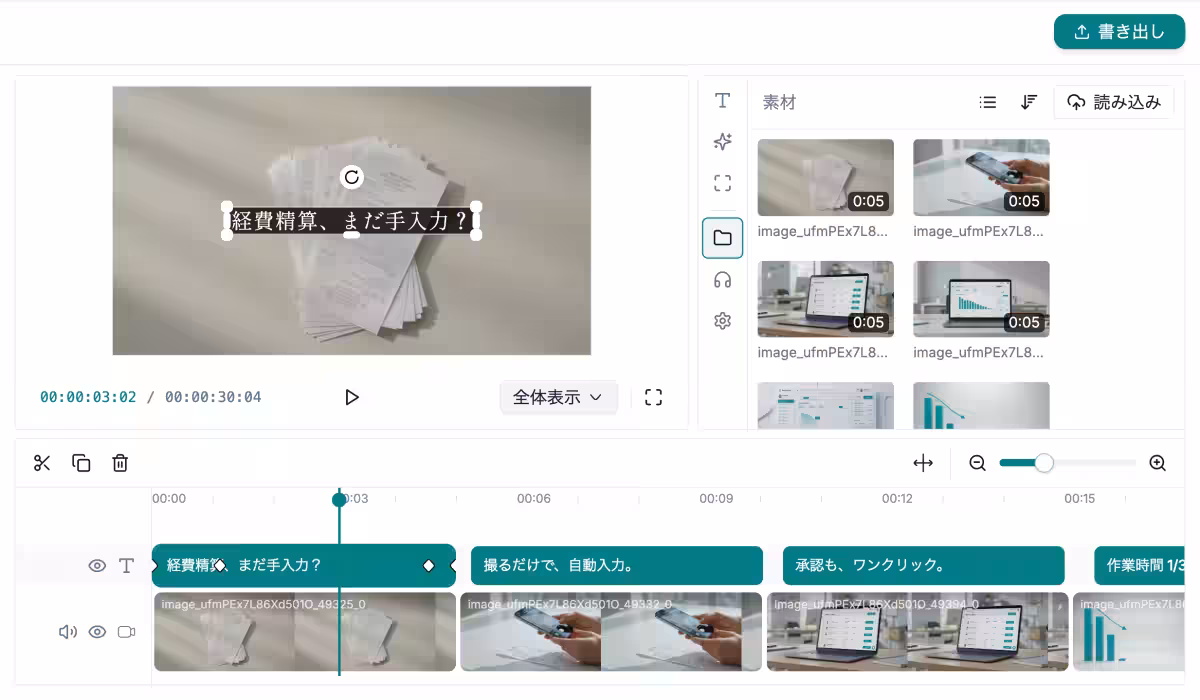Click the text track T icon
The image size is (1200, 700).
(x=126, y=565)
